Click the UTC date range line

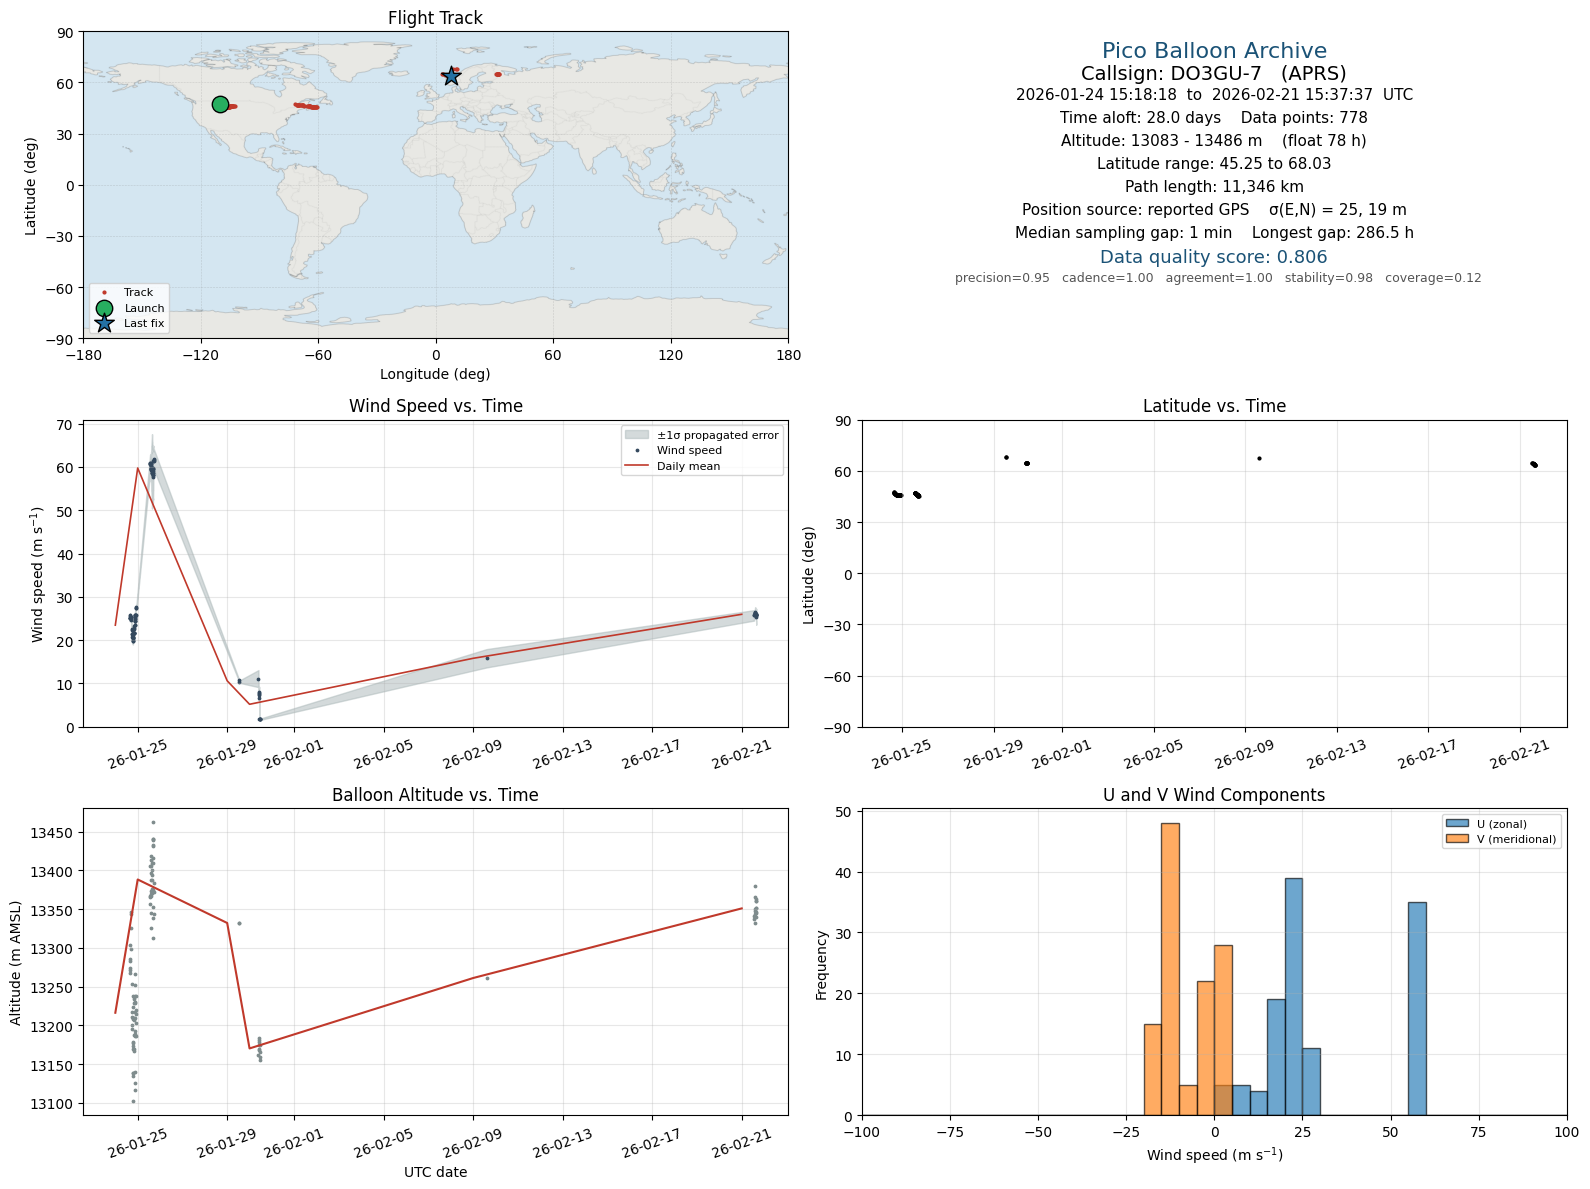tap(1214, 95)
